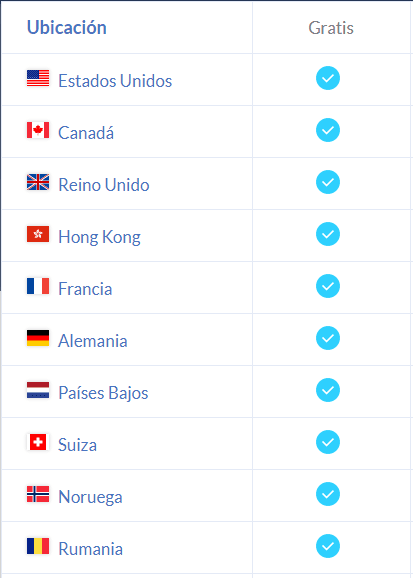Select the France flag icon
The width and height of the screenshot is (418, 578).
[x=38, y=286]
